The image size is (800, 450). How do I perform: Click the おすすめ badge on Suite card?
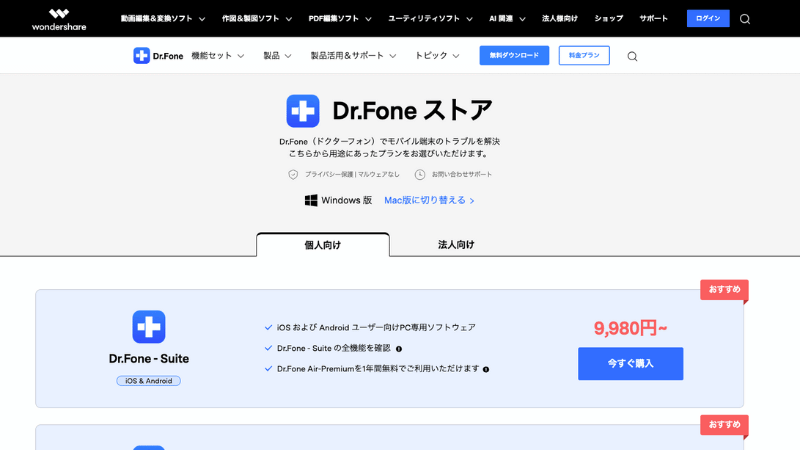coord(724,290)
